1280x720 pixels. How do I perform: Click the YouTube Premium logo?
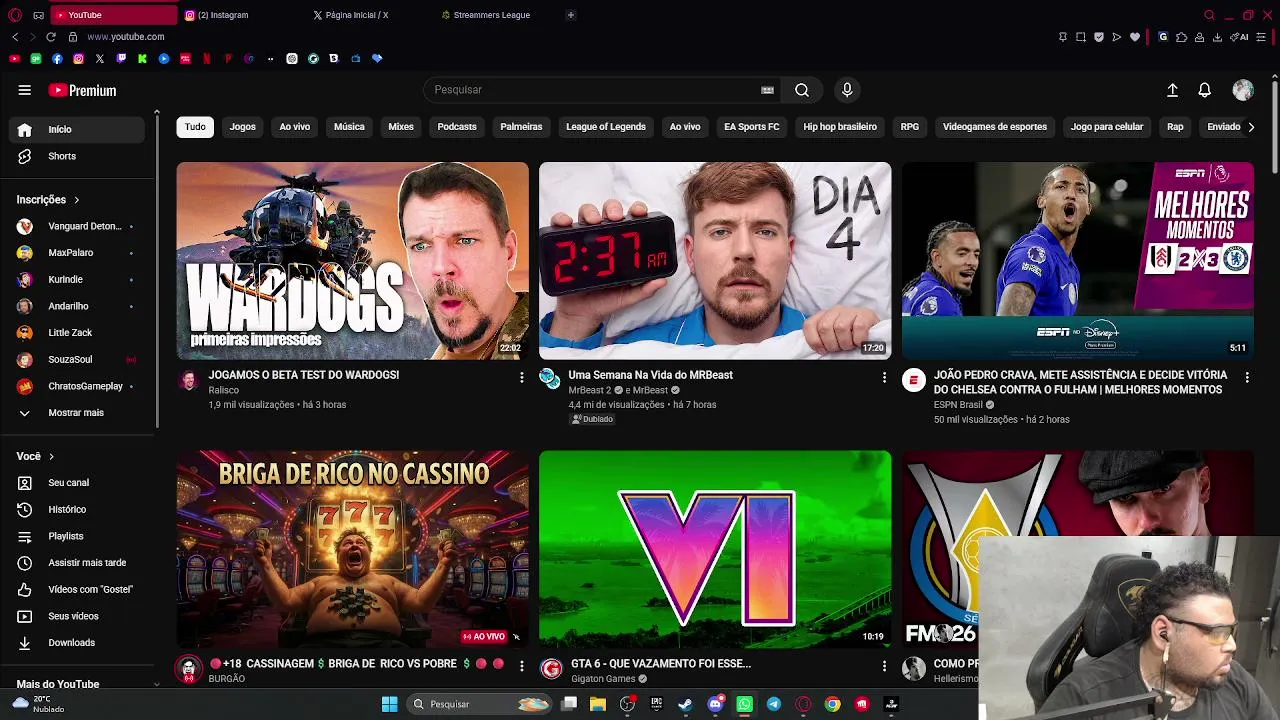tap(82, 90)
